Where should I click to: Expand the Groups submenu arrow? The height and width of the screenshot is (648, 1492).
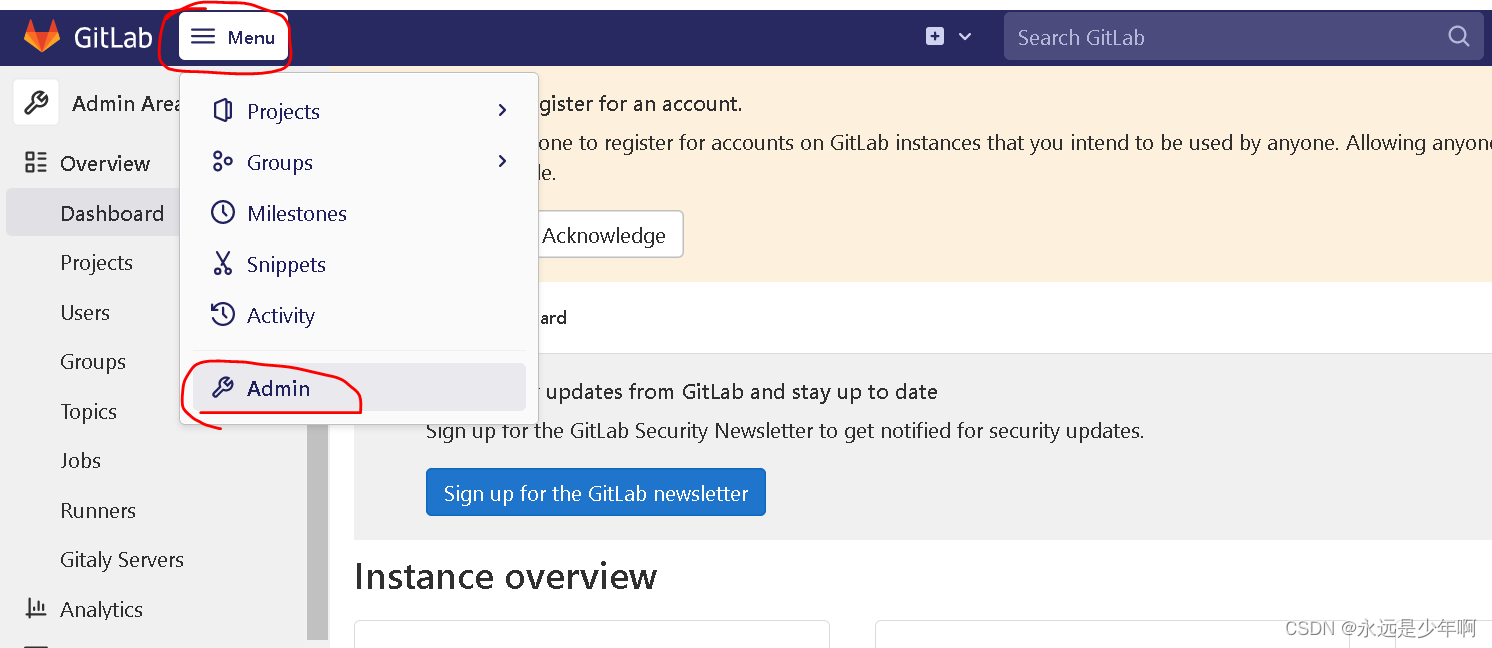click(502, 162)
